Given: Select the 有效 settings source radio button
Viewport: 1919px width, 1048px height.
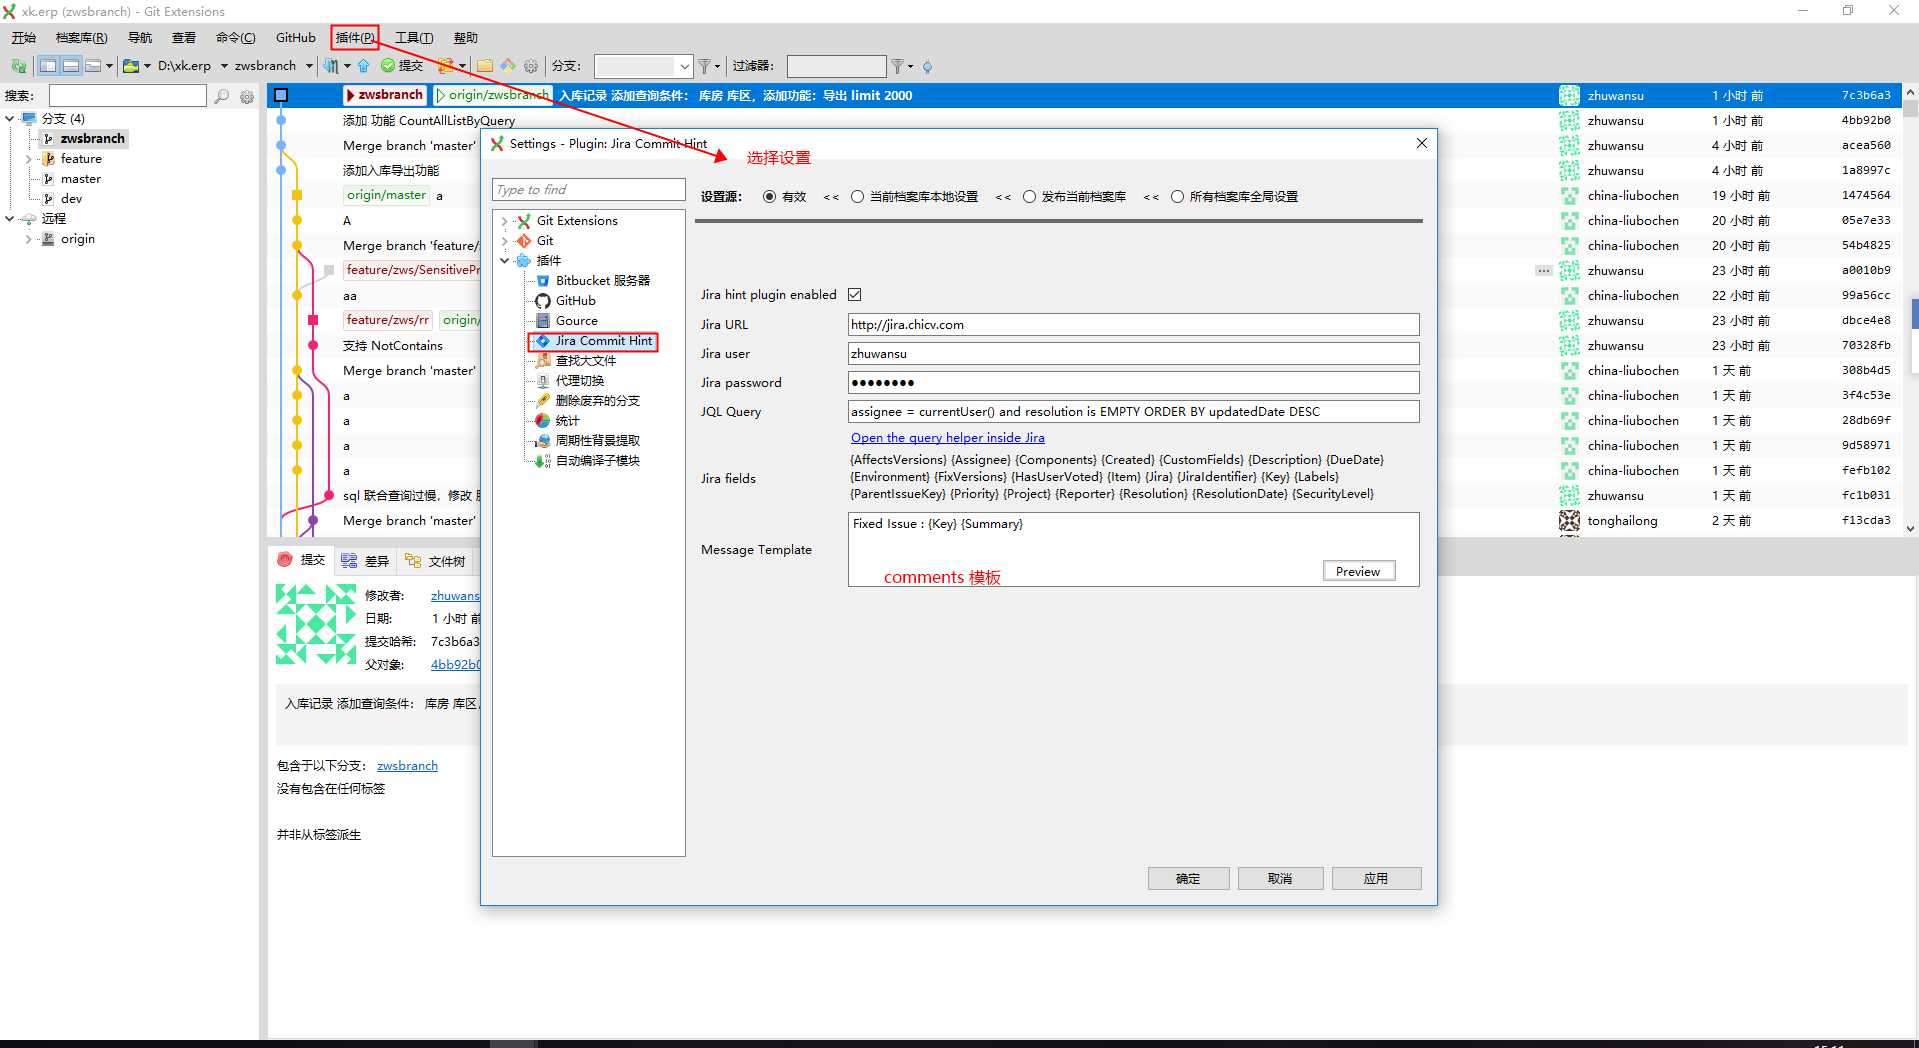Looking at the screenshot, I should 769,197.
